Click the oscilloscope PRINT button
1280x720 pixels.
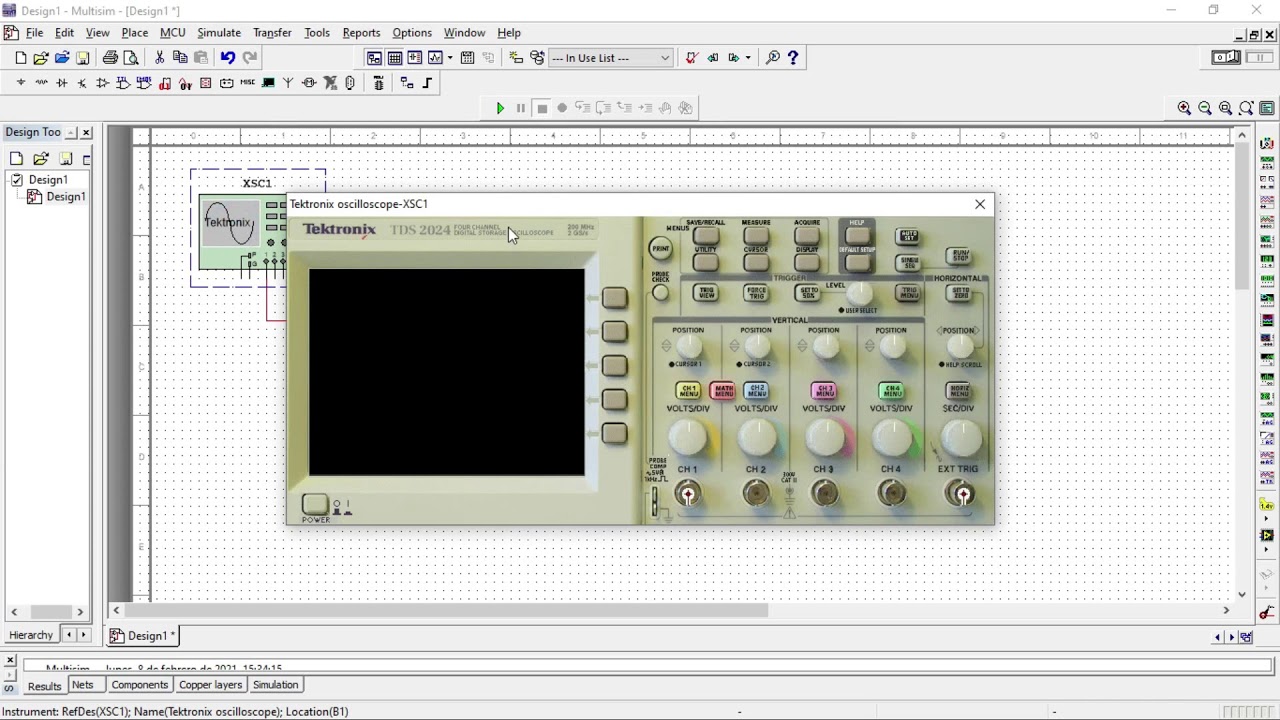click(x=660, y=248)
